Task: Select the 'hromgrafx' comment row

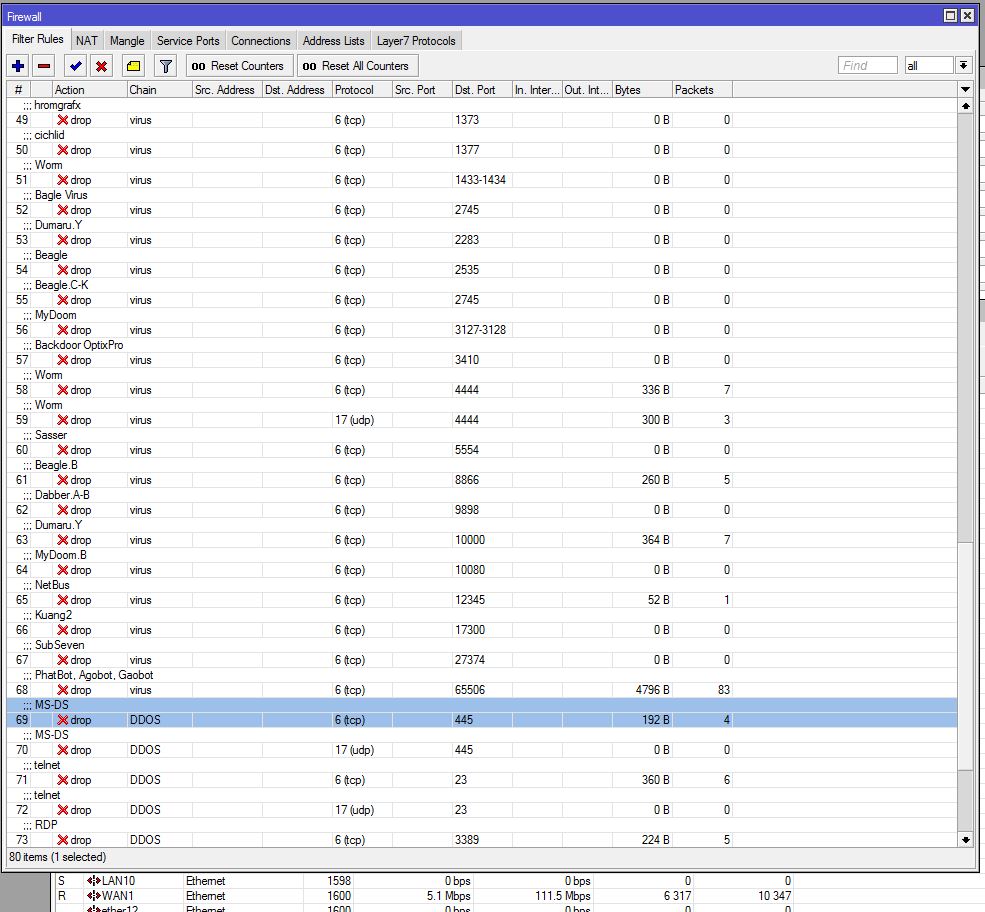Action: [x=482, y=105]
